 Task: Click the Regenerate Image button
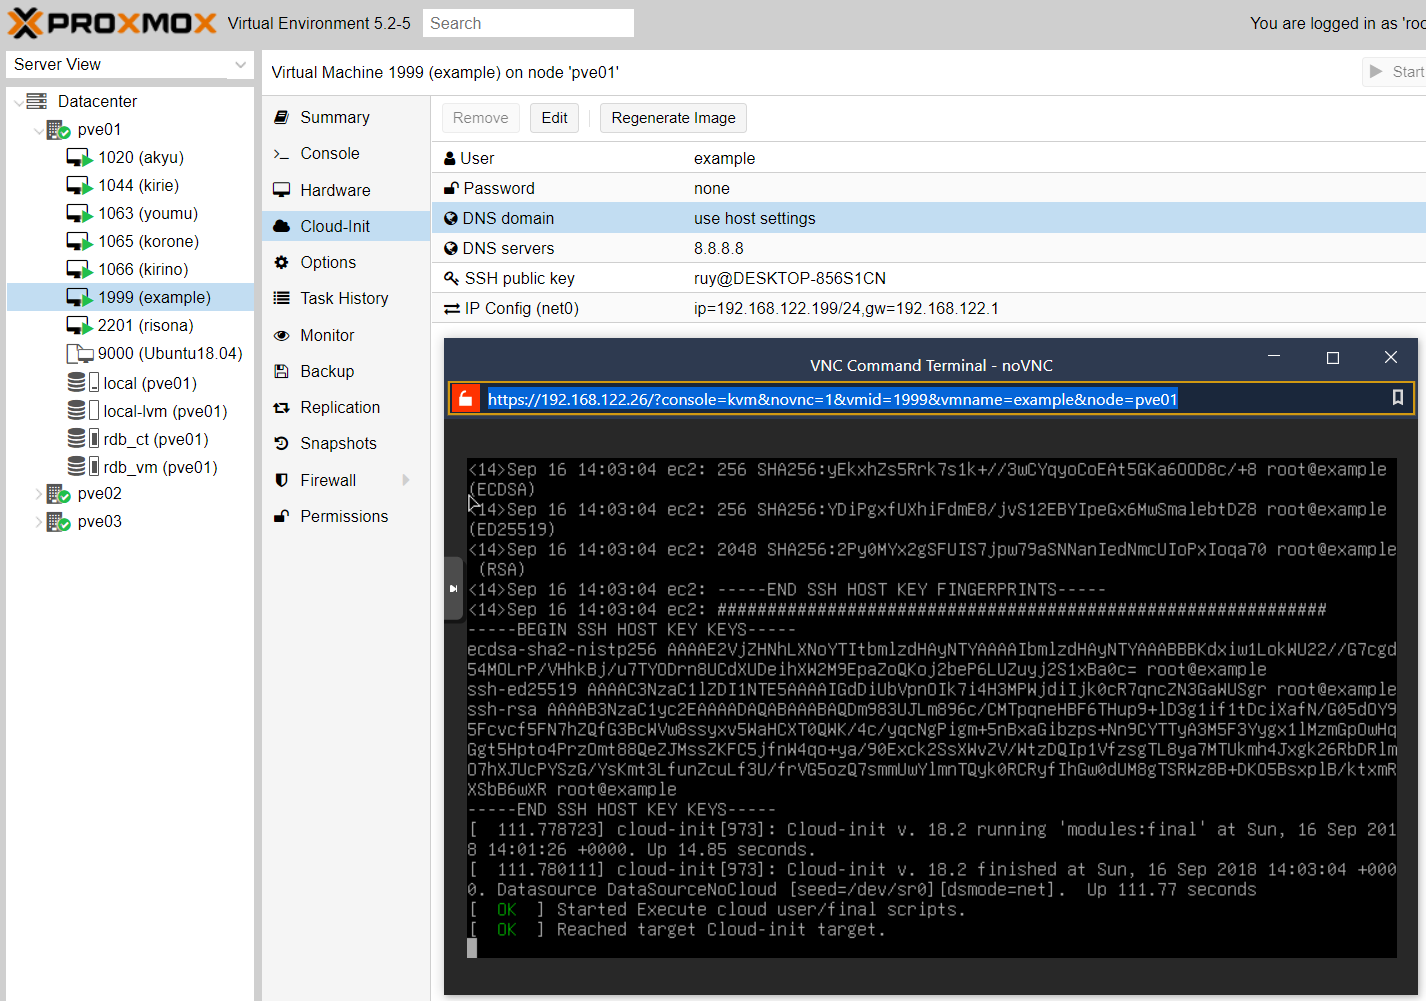pyautogui.click(x=673, y=118)
